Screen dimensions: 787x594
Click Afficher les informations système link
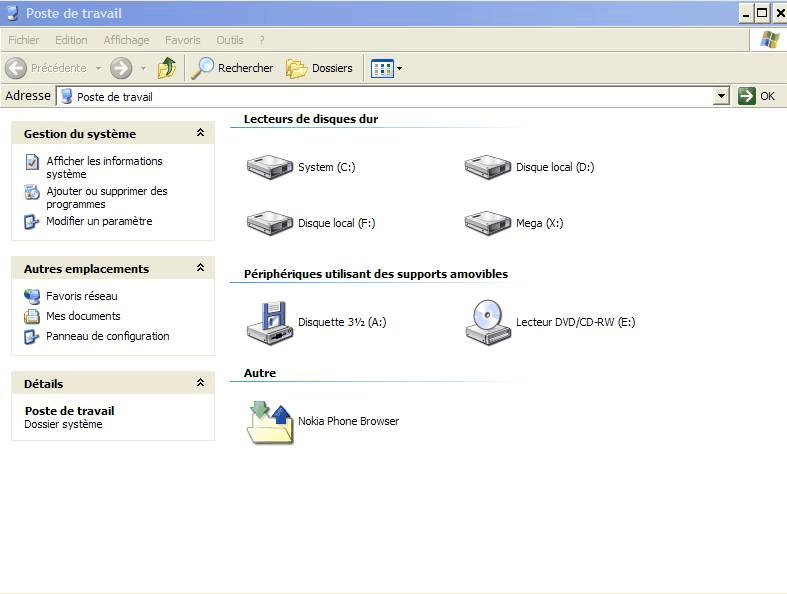click(104, 168)
